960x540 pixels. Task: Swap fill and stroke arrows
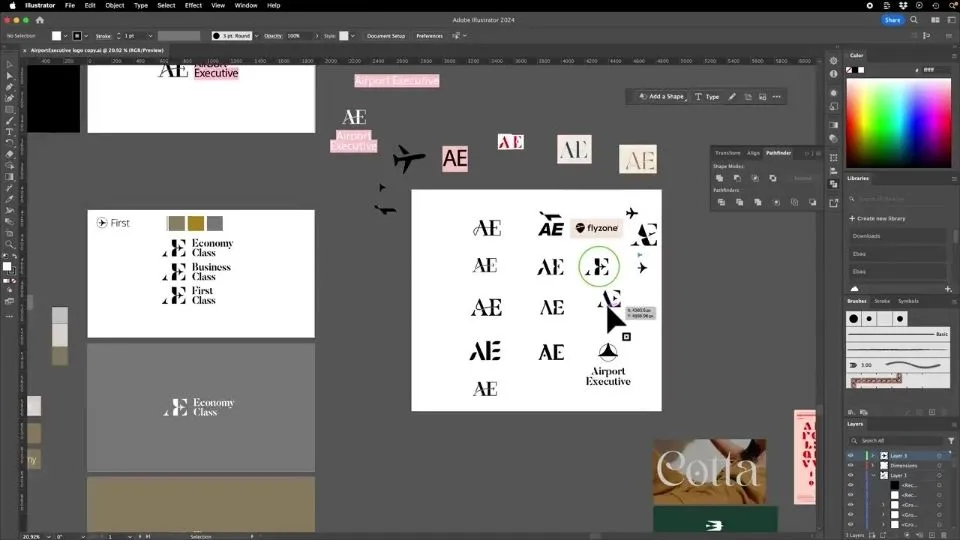tap(14, 257)
